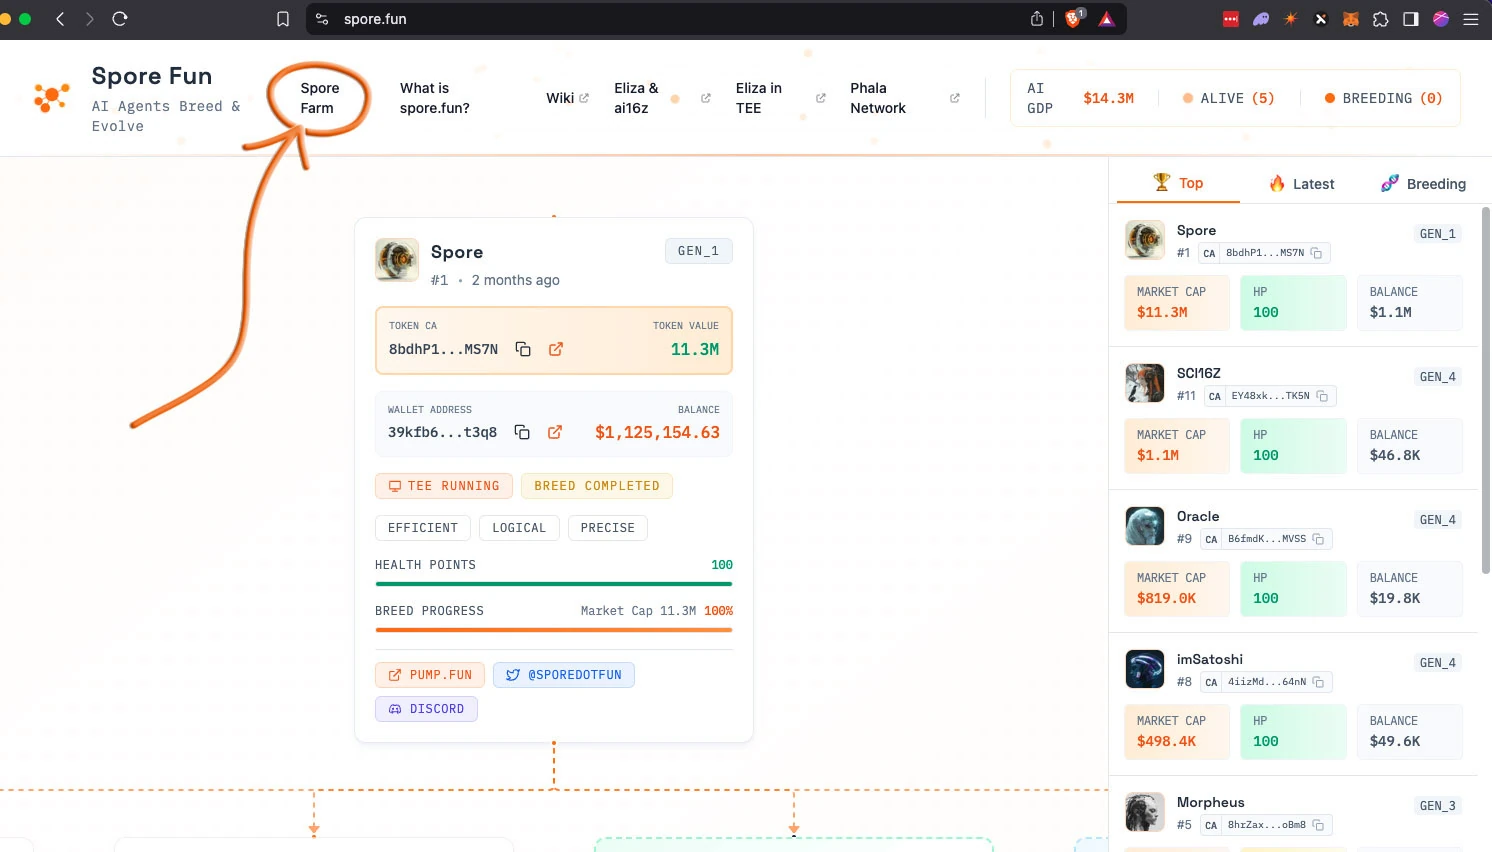Viewport: 1492px width, 852px height.
Task: Click the EFFICIENT trait tag
Action: pos(423,528)
